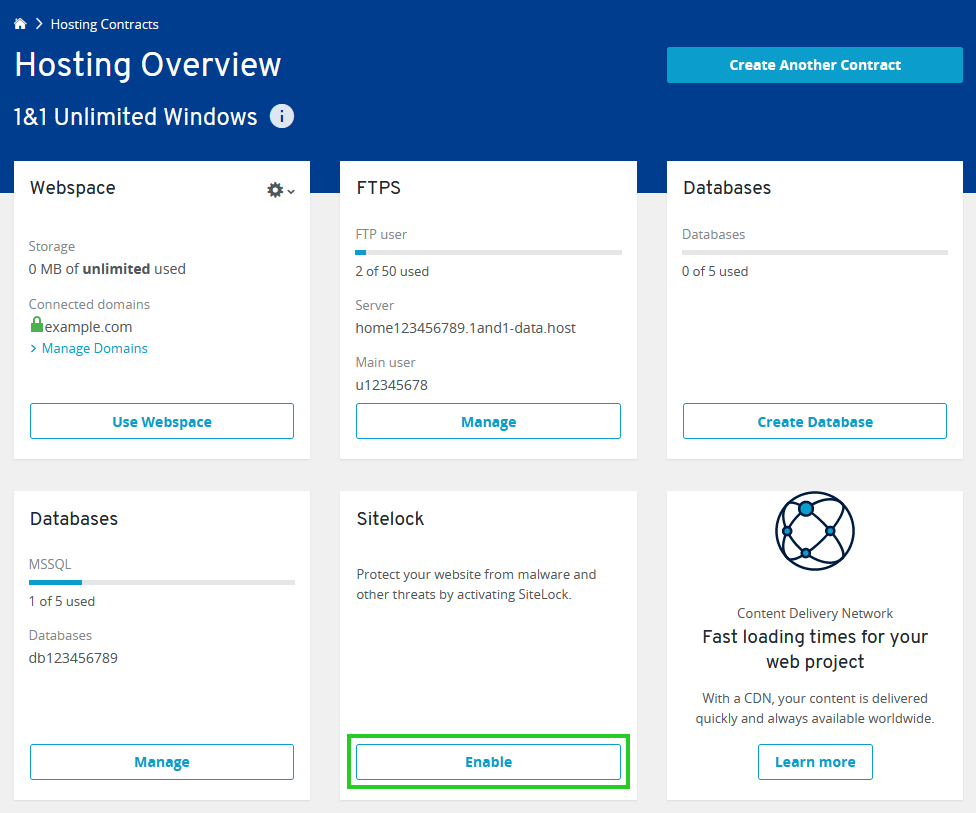Click the Content Delivery Network globe icon

point(815,531)
